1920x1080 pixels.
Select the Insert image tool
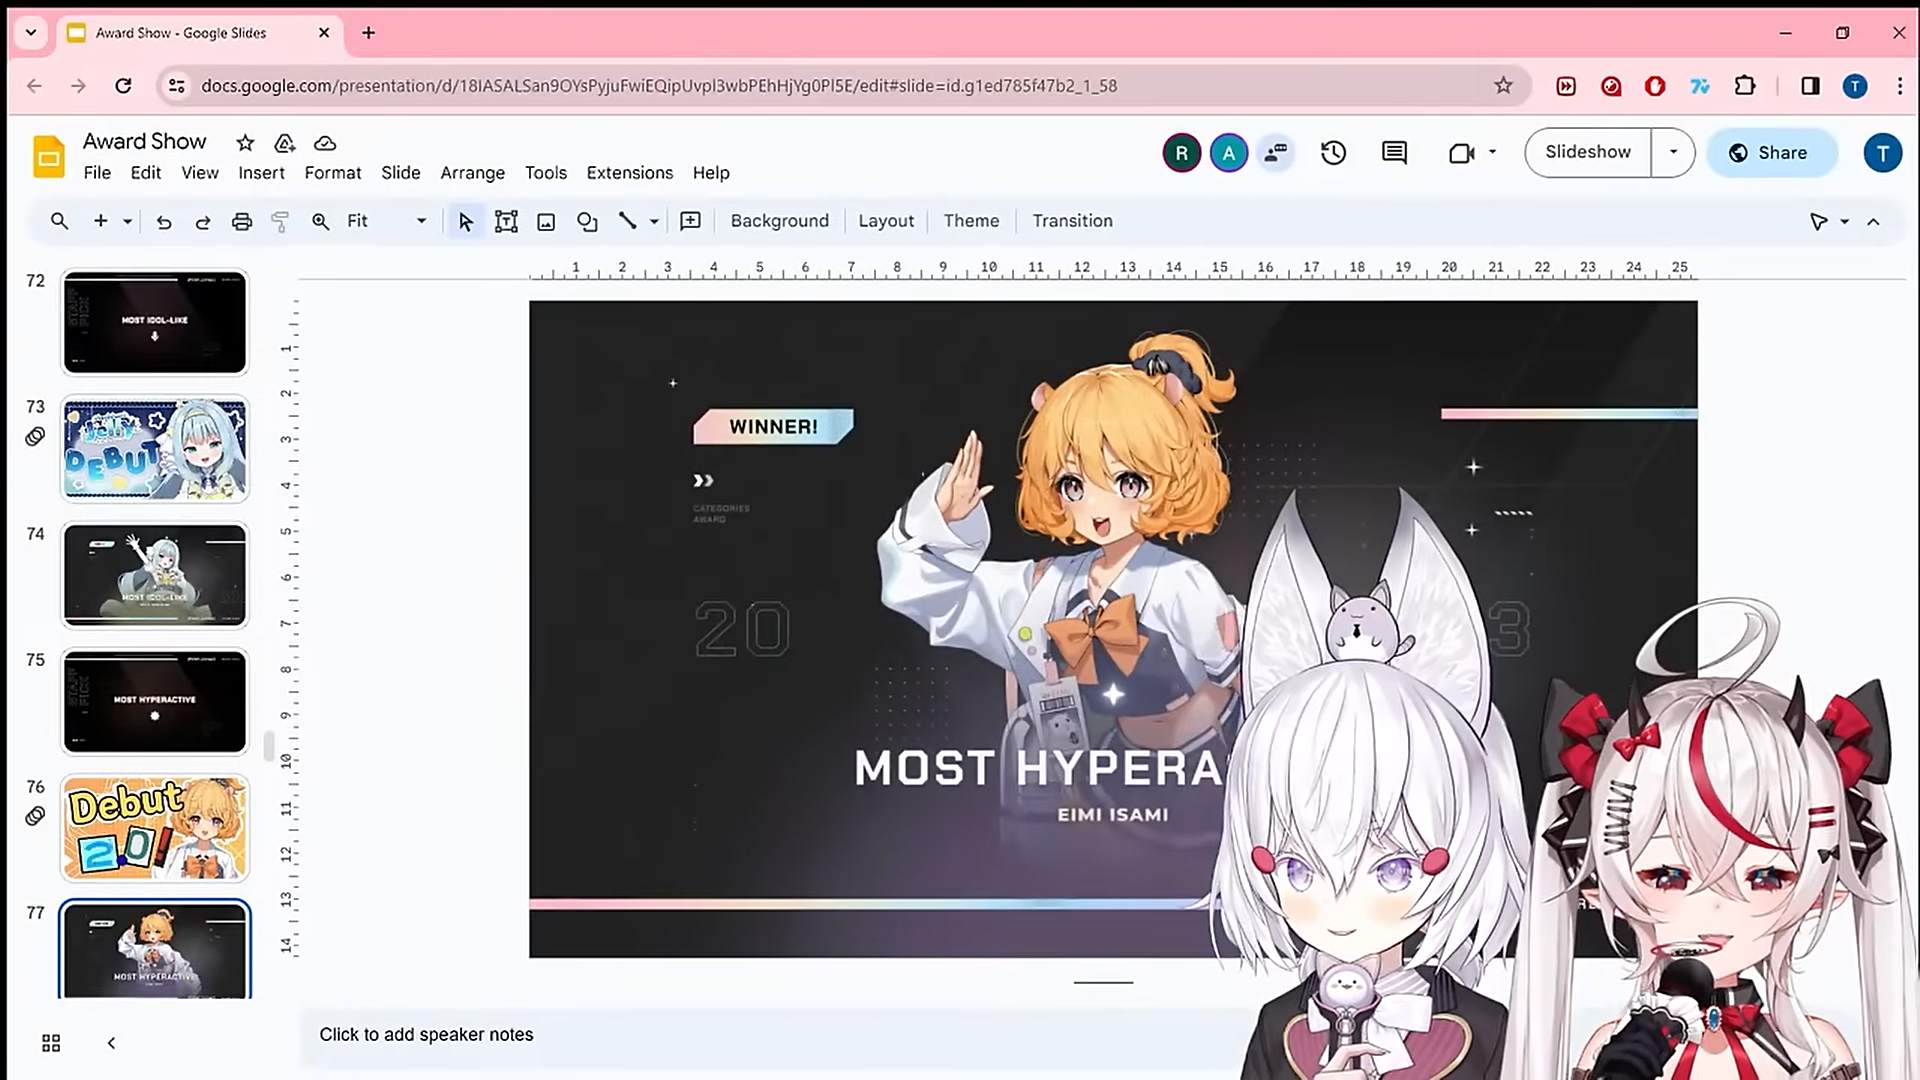[546, 222]
